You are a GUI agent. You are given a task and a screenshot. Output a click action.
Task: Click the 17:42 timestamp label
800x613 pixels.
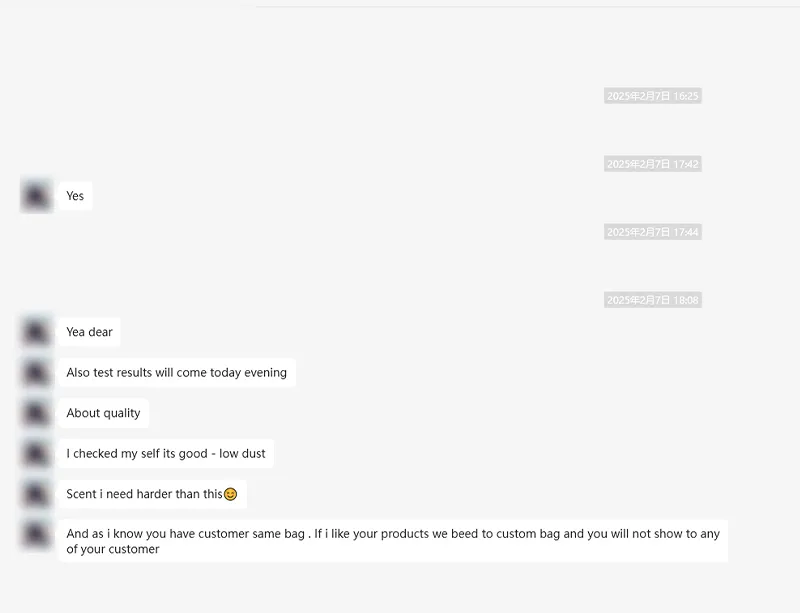tap(652, 163)
